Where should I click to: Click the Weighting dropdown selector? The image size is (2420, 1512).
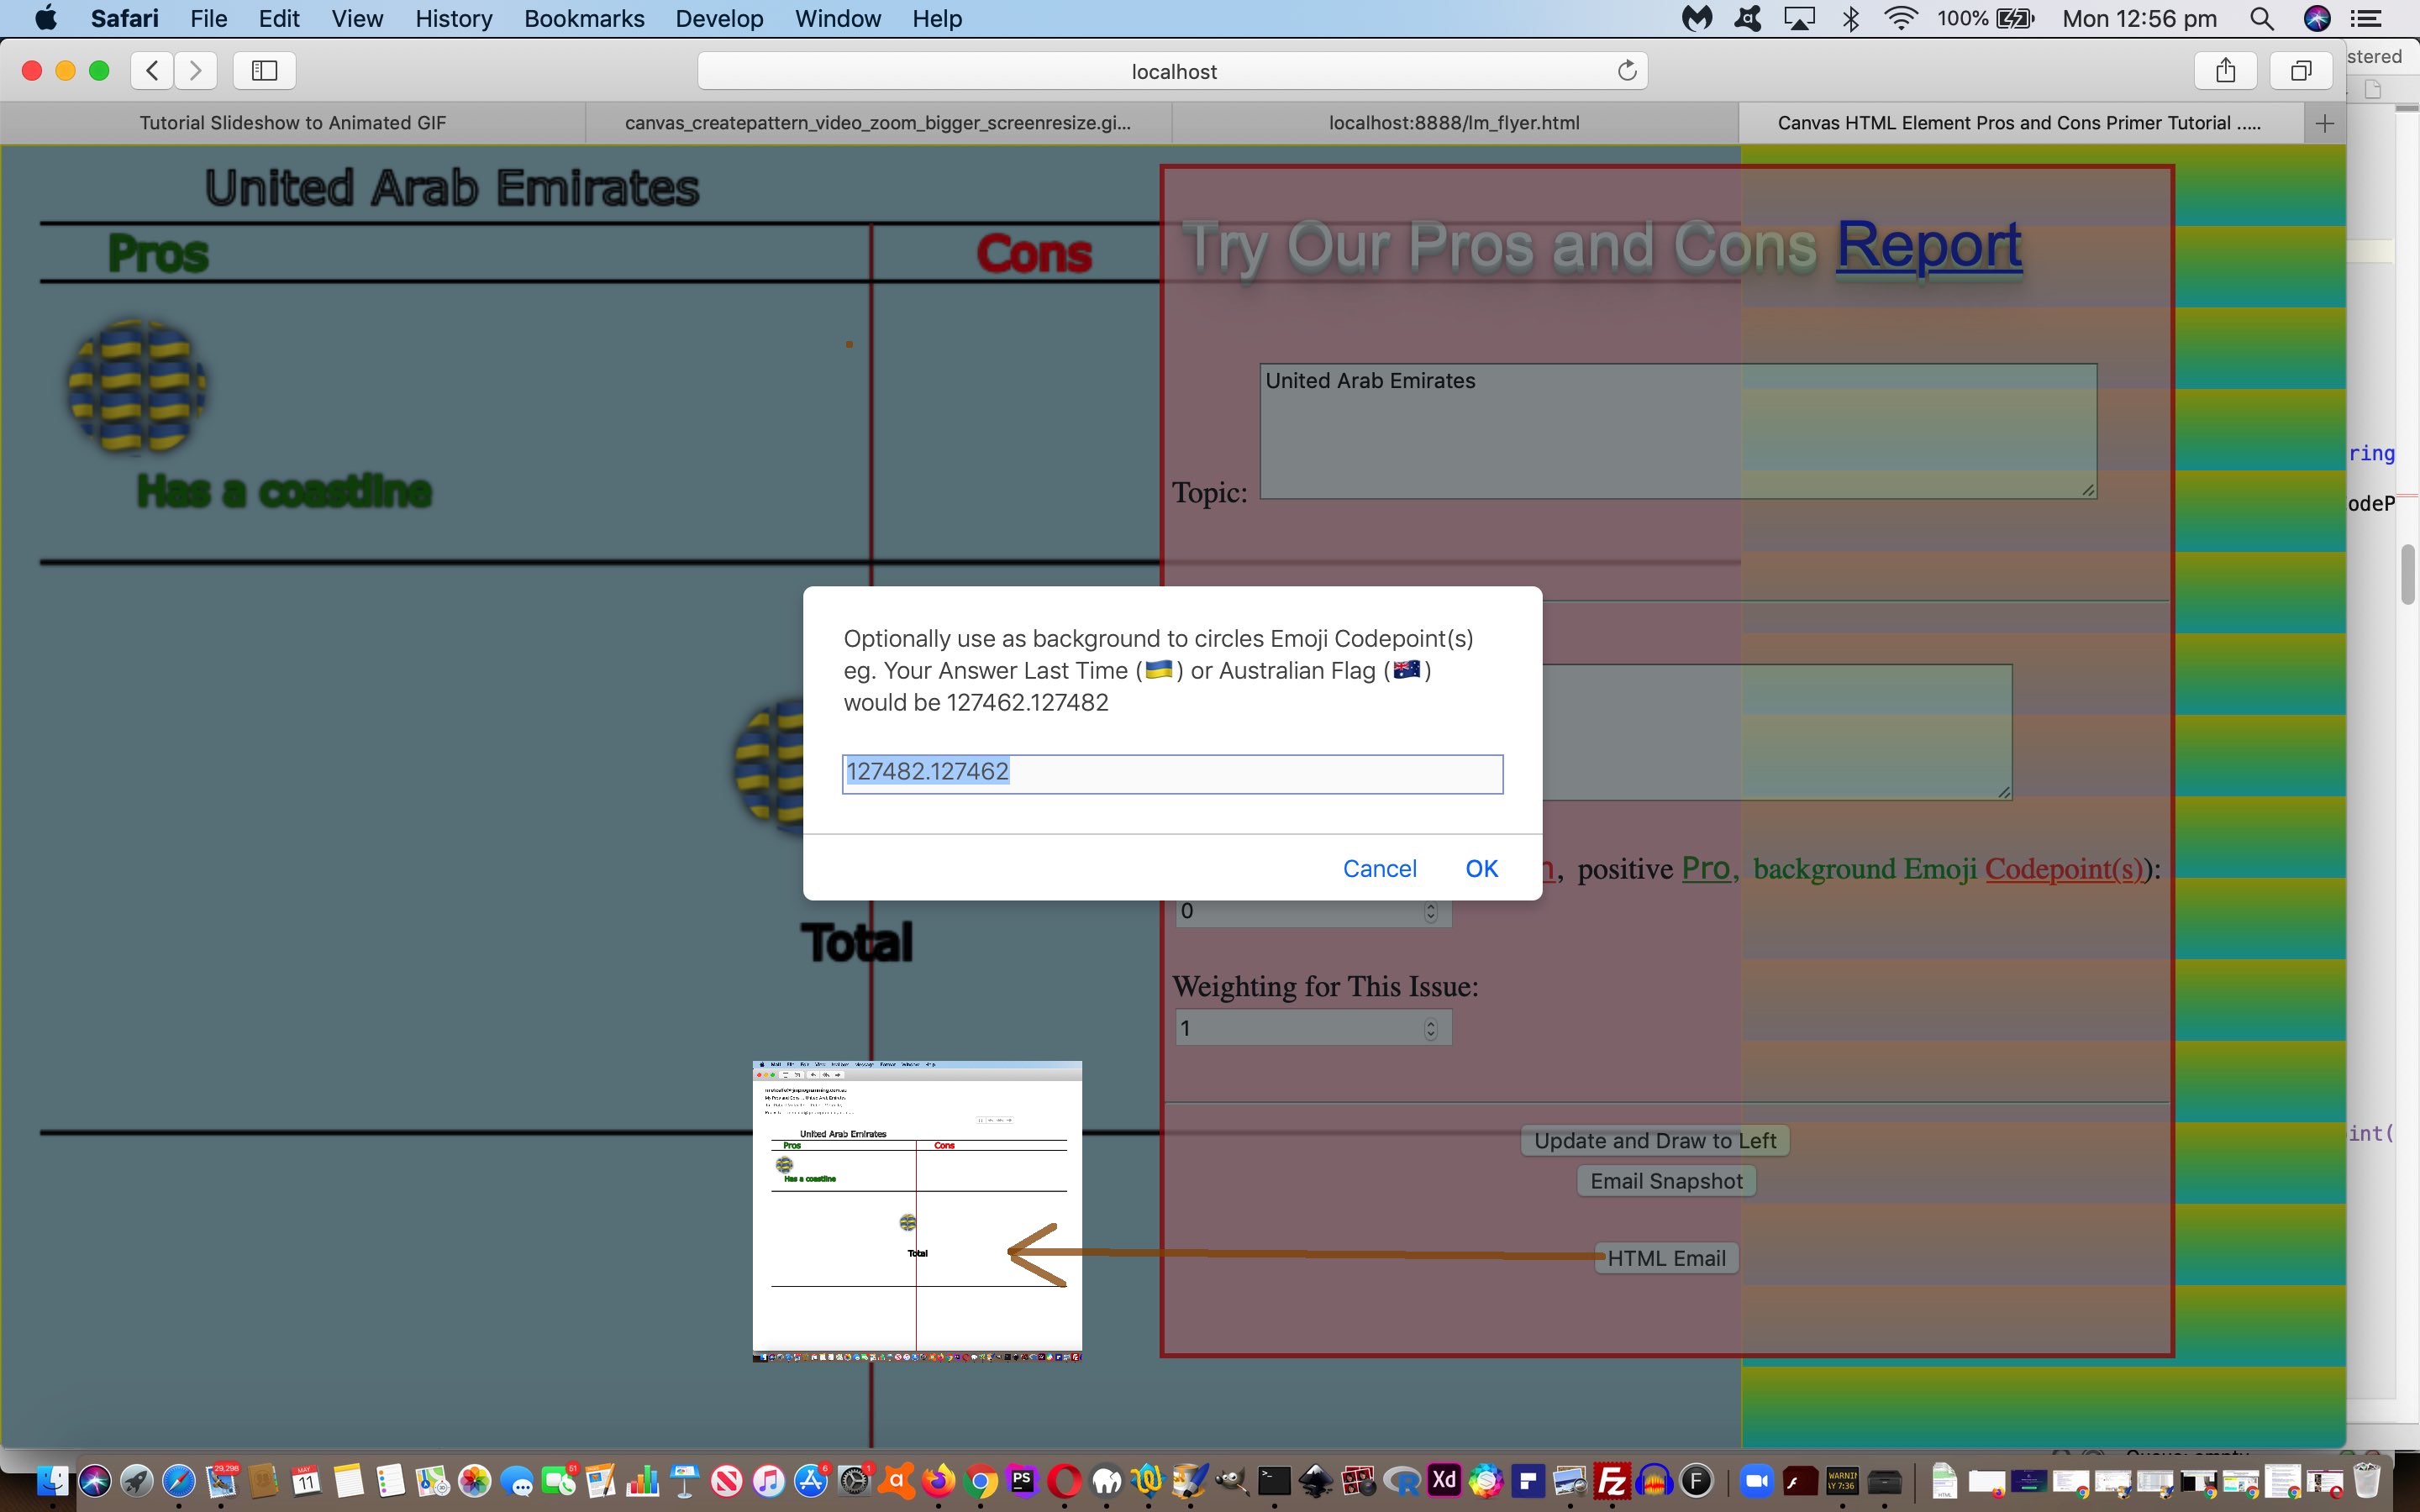click(x=1308, y=1028)
